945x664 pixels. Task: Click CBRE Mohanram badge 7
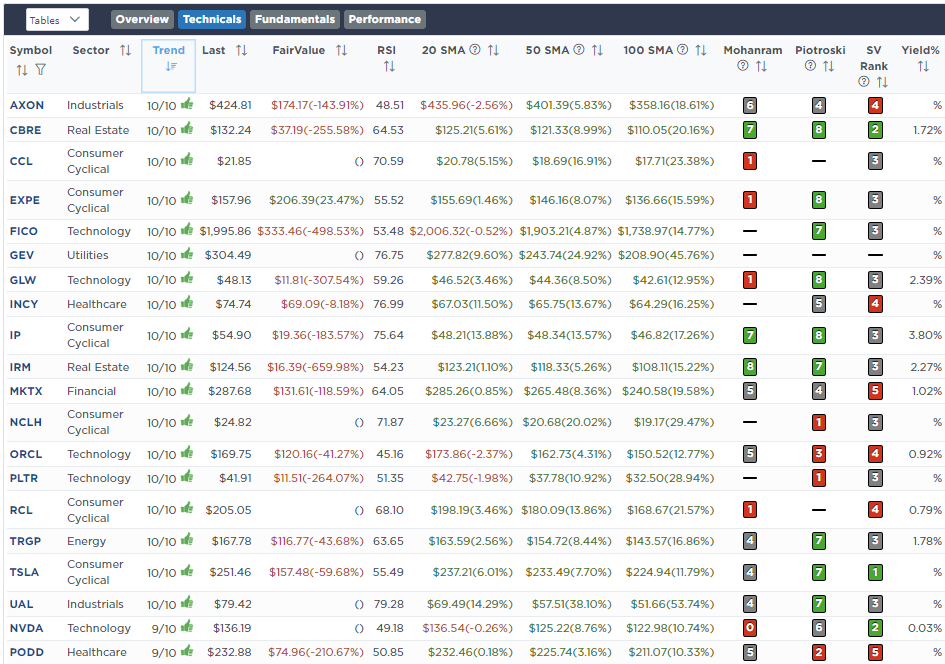point(750,130)
